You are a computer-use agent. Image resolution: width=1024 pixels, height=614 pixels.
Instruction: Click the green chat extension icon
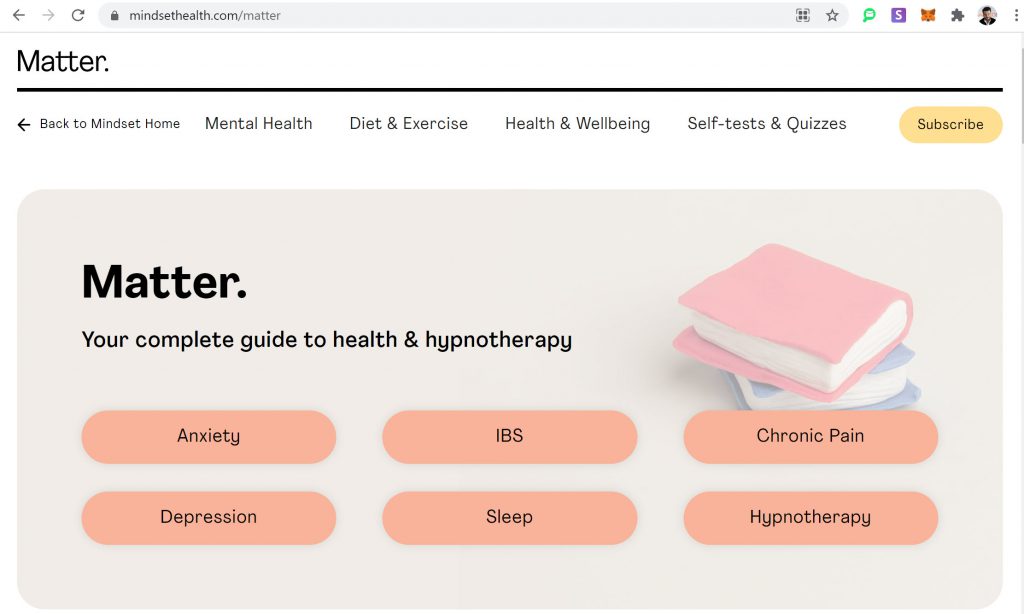(x=869, y=15)
